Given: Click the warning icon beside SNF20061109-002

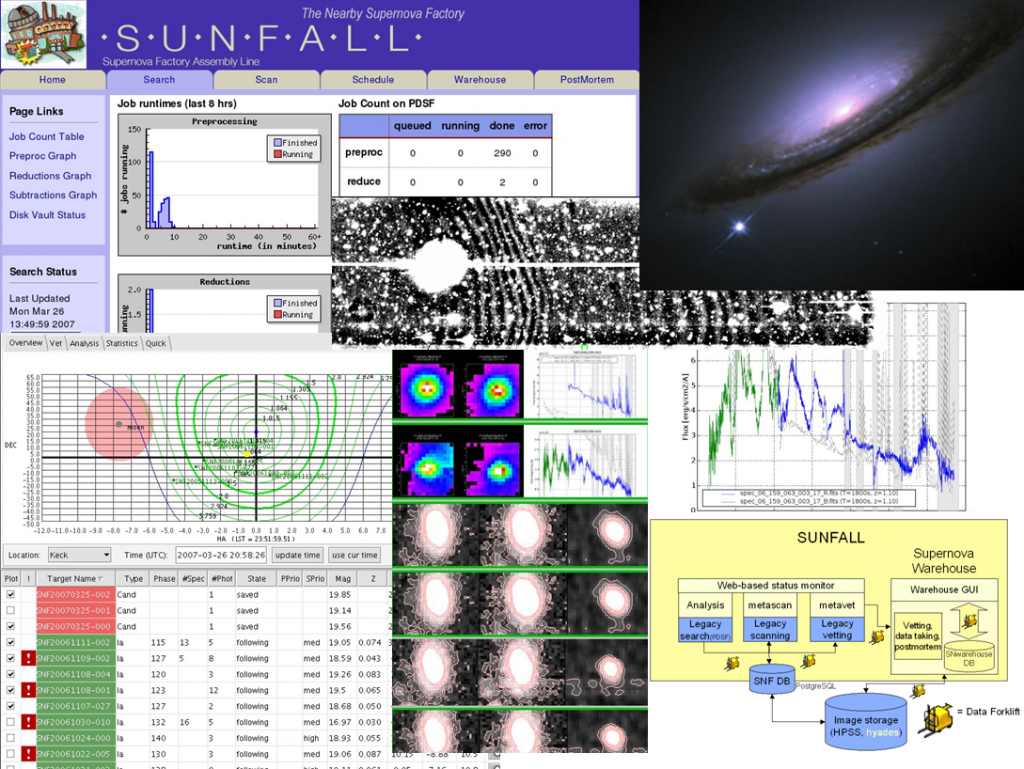Looking at the screenshot, I should [x=28, y=659].
